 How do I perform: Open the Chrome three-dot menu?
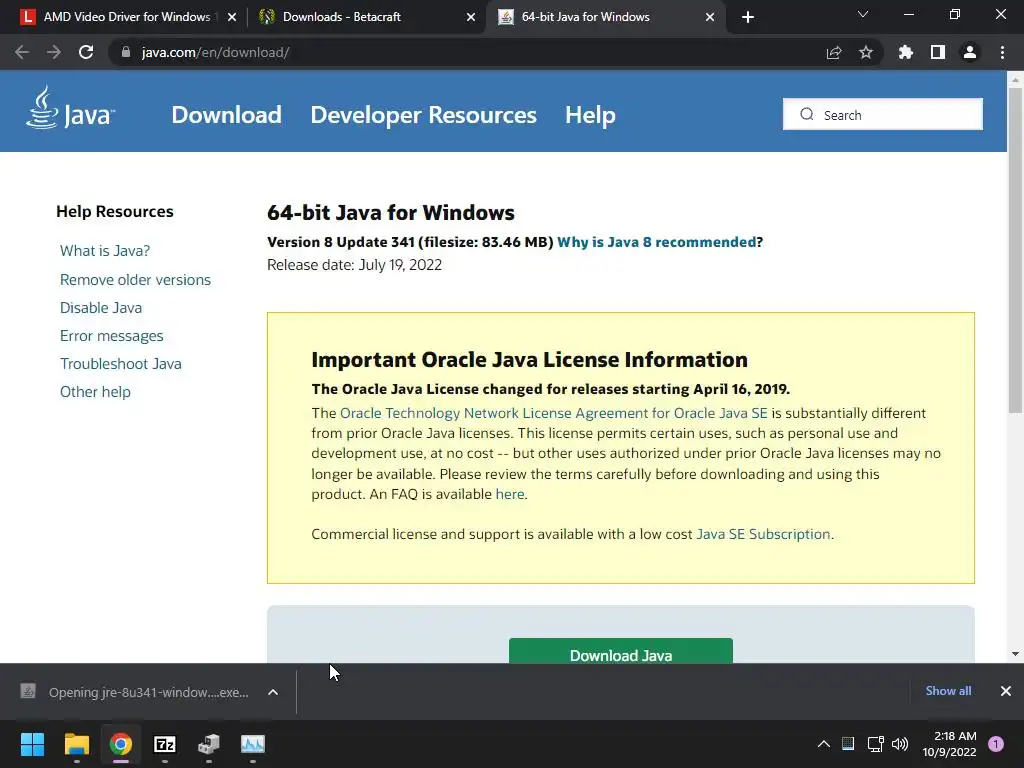tap(1002, 52)
